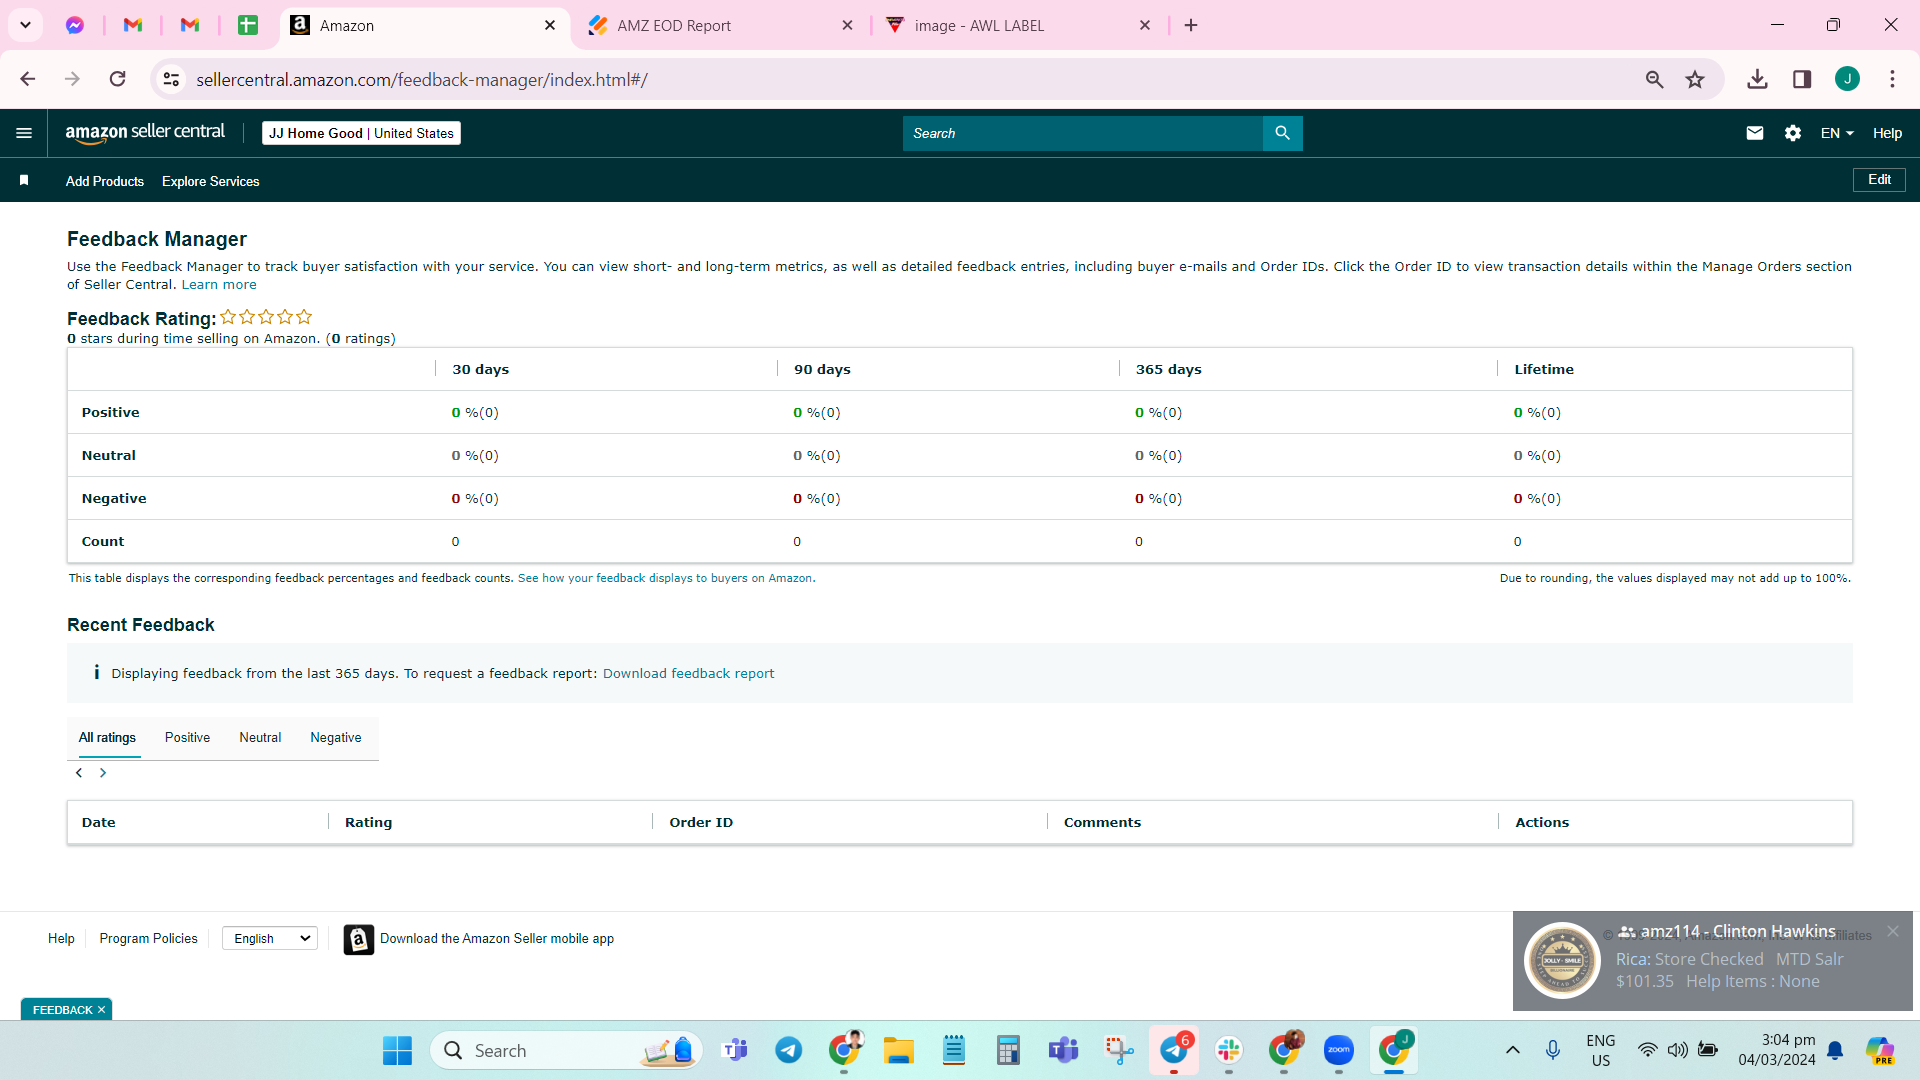Click the Date column header
This screenshot has height=1080, width=1920.
[x=99, y=822]
